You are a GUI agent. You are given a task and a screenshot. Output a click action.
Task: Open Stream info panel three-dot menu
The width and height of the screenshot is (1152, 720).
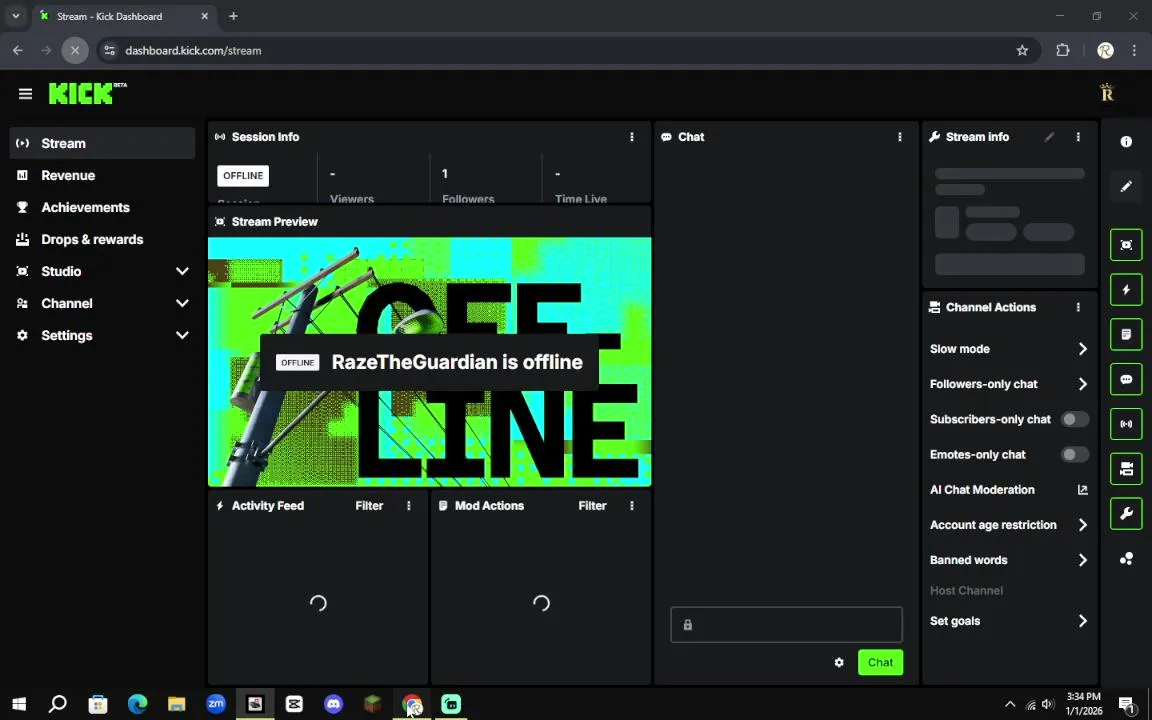point(1079,137)
